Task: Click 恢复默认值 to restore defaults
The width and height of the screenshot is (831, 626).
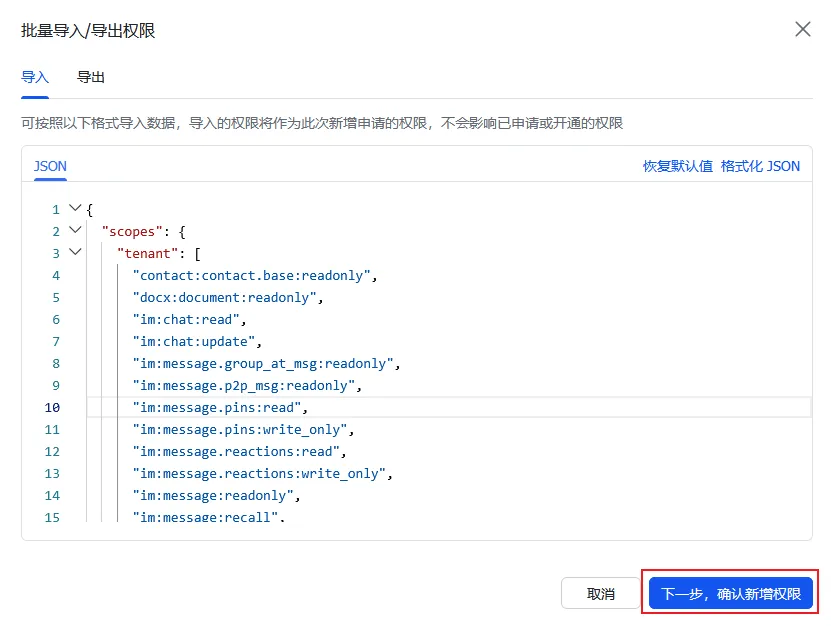Action: (x=678, y=166)
